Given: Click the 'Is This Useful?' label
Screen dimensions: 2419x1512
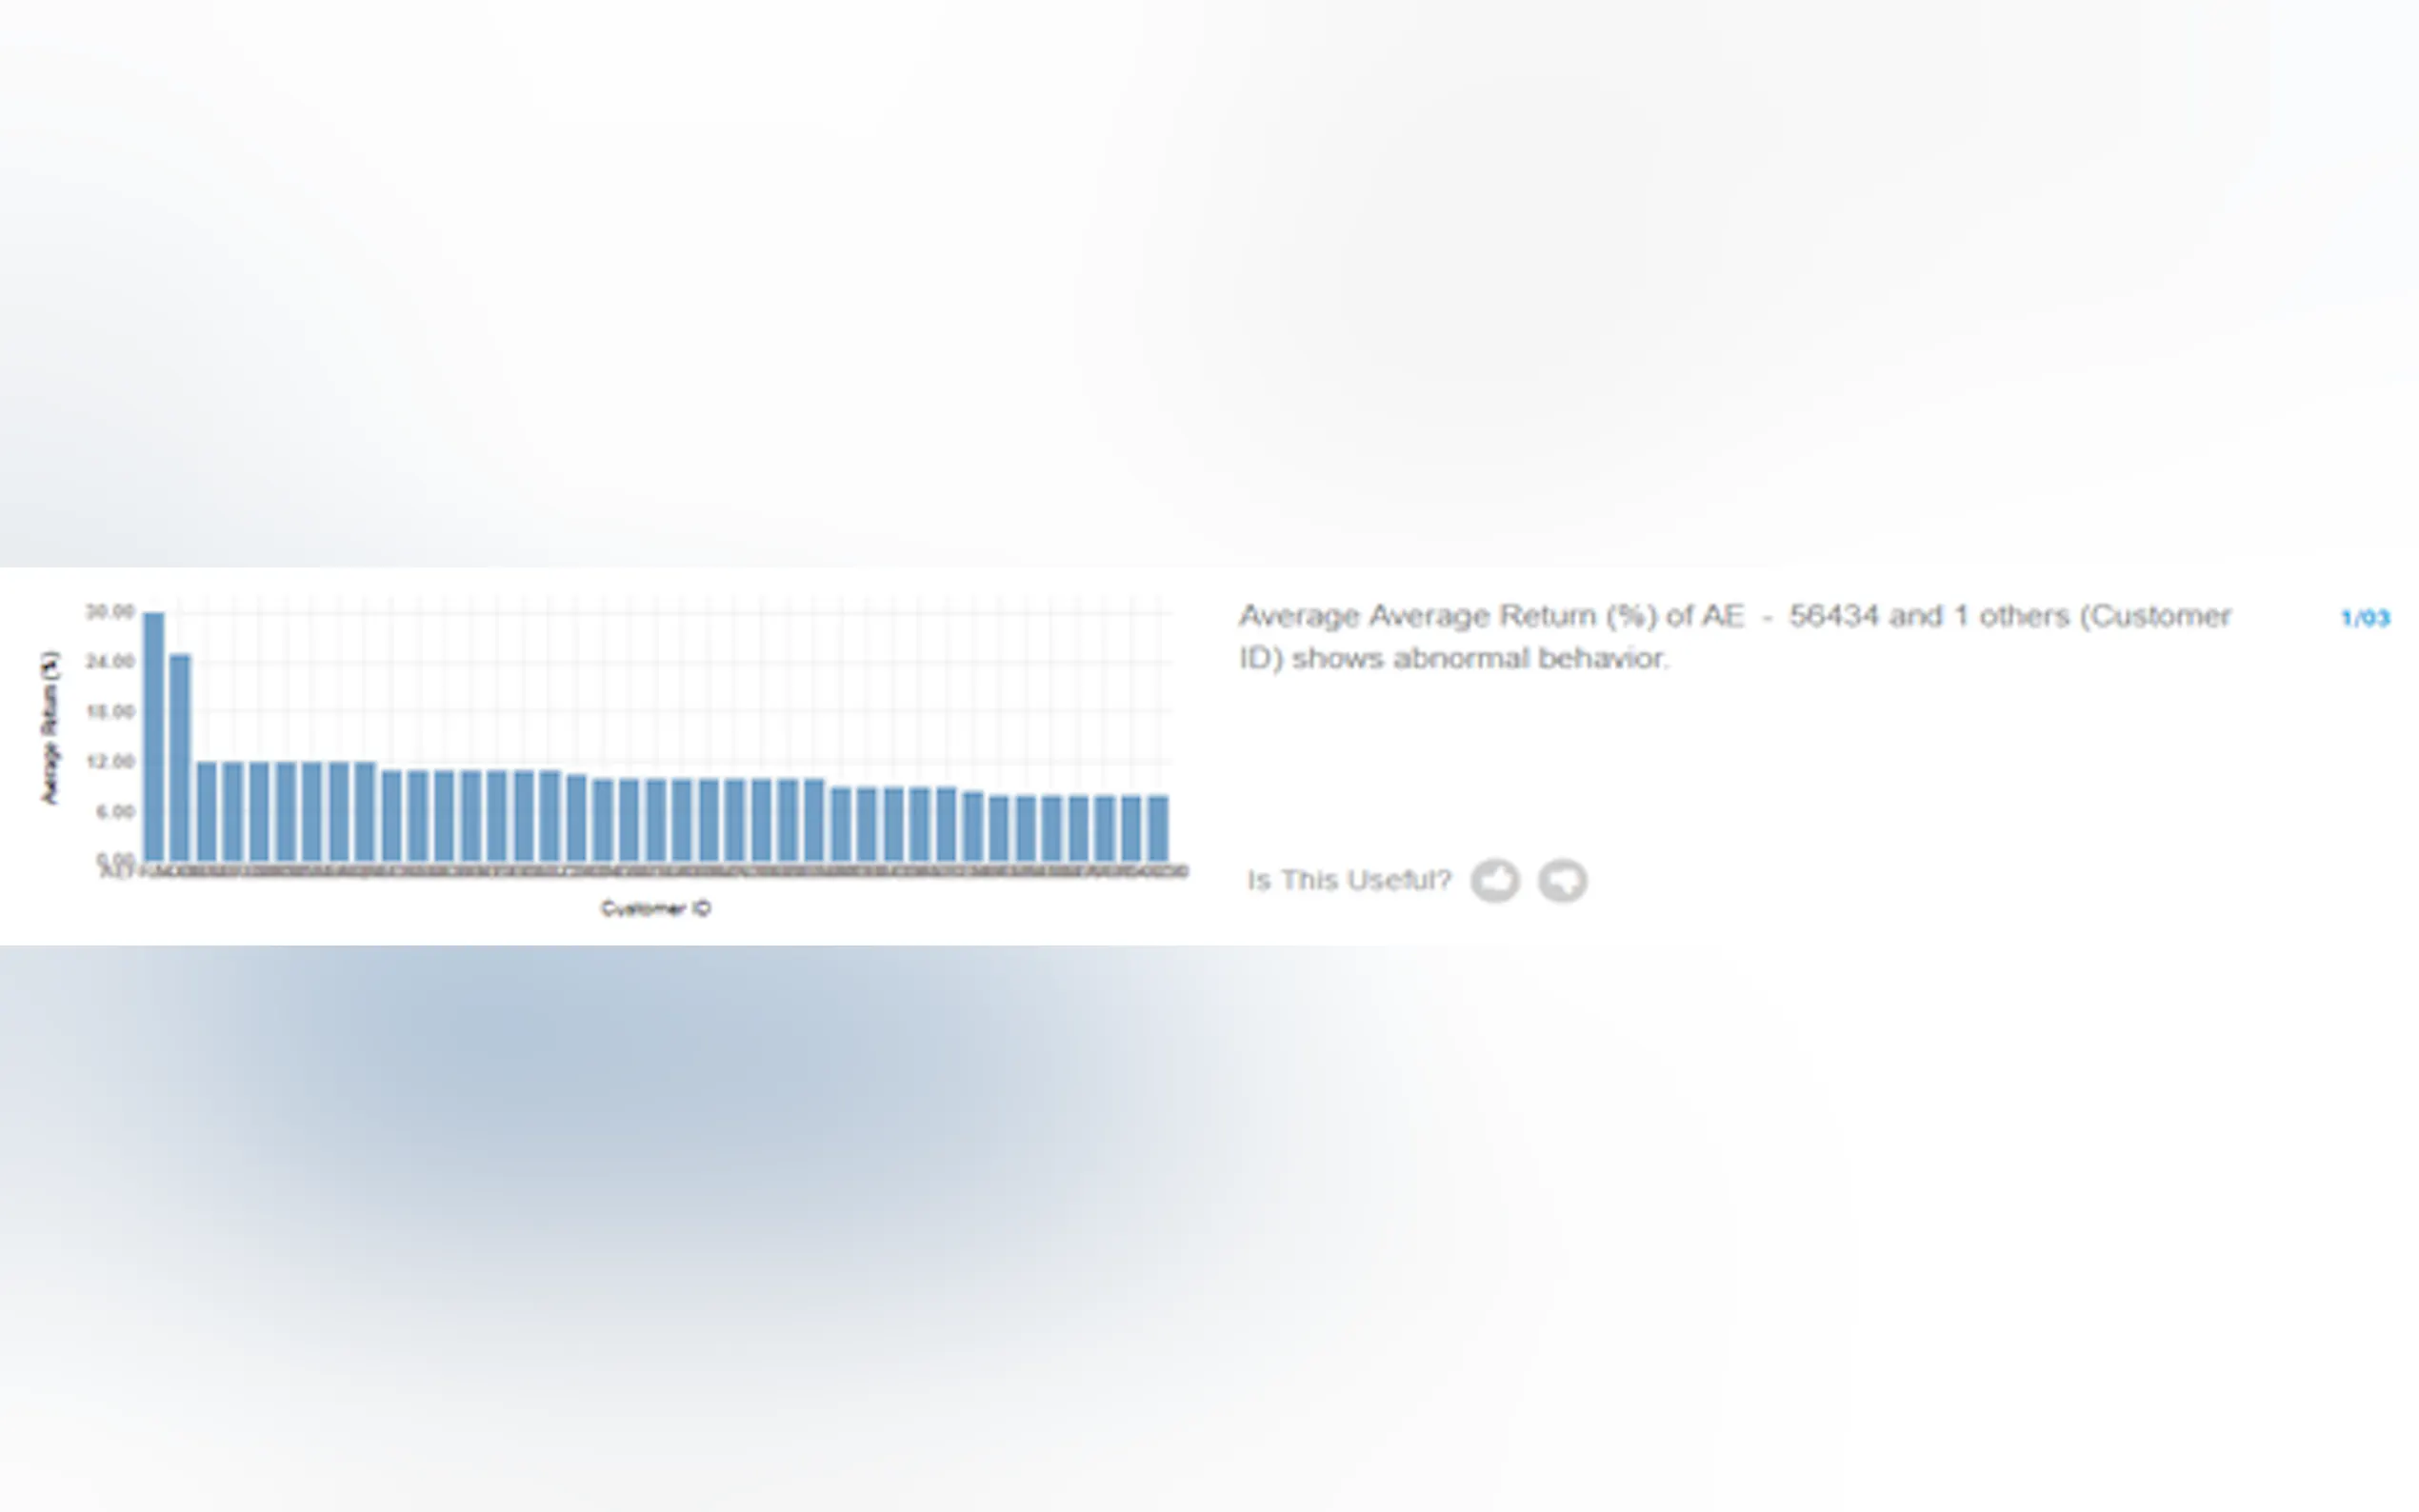Looking at the screenshot, I should tap(1348, 880).
